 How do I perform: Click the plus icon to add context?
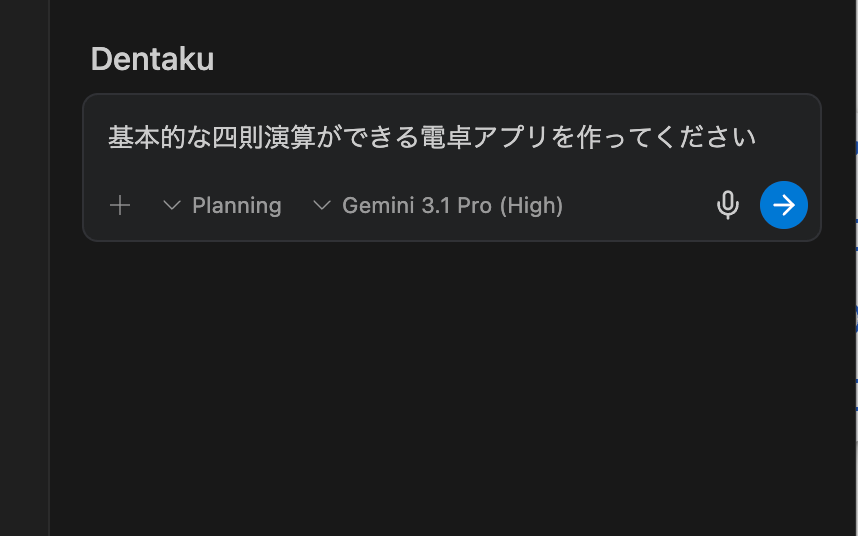pos(120,205)
